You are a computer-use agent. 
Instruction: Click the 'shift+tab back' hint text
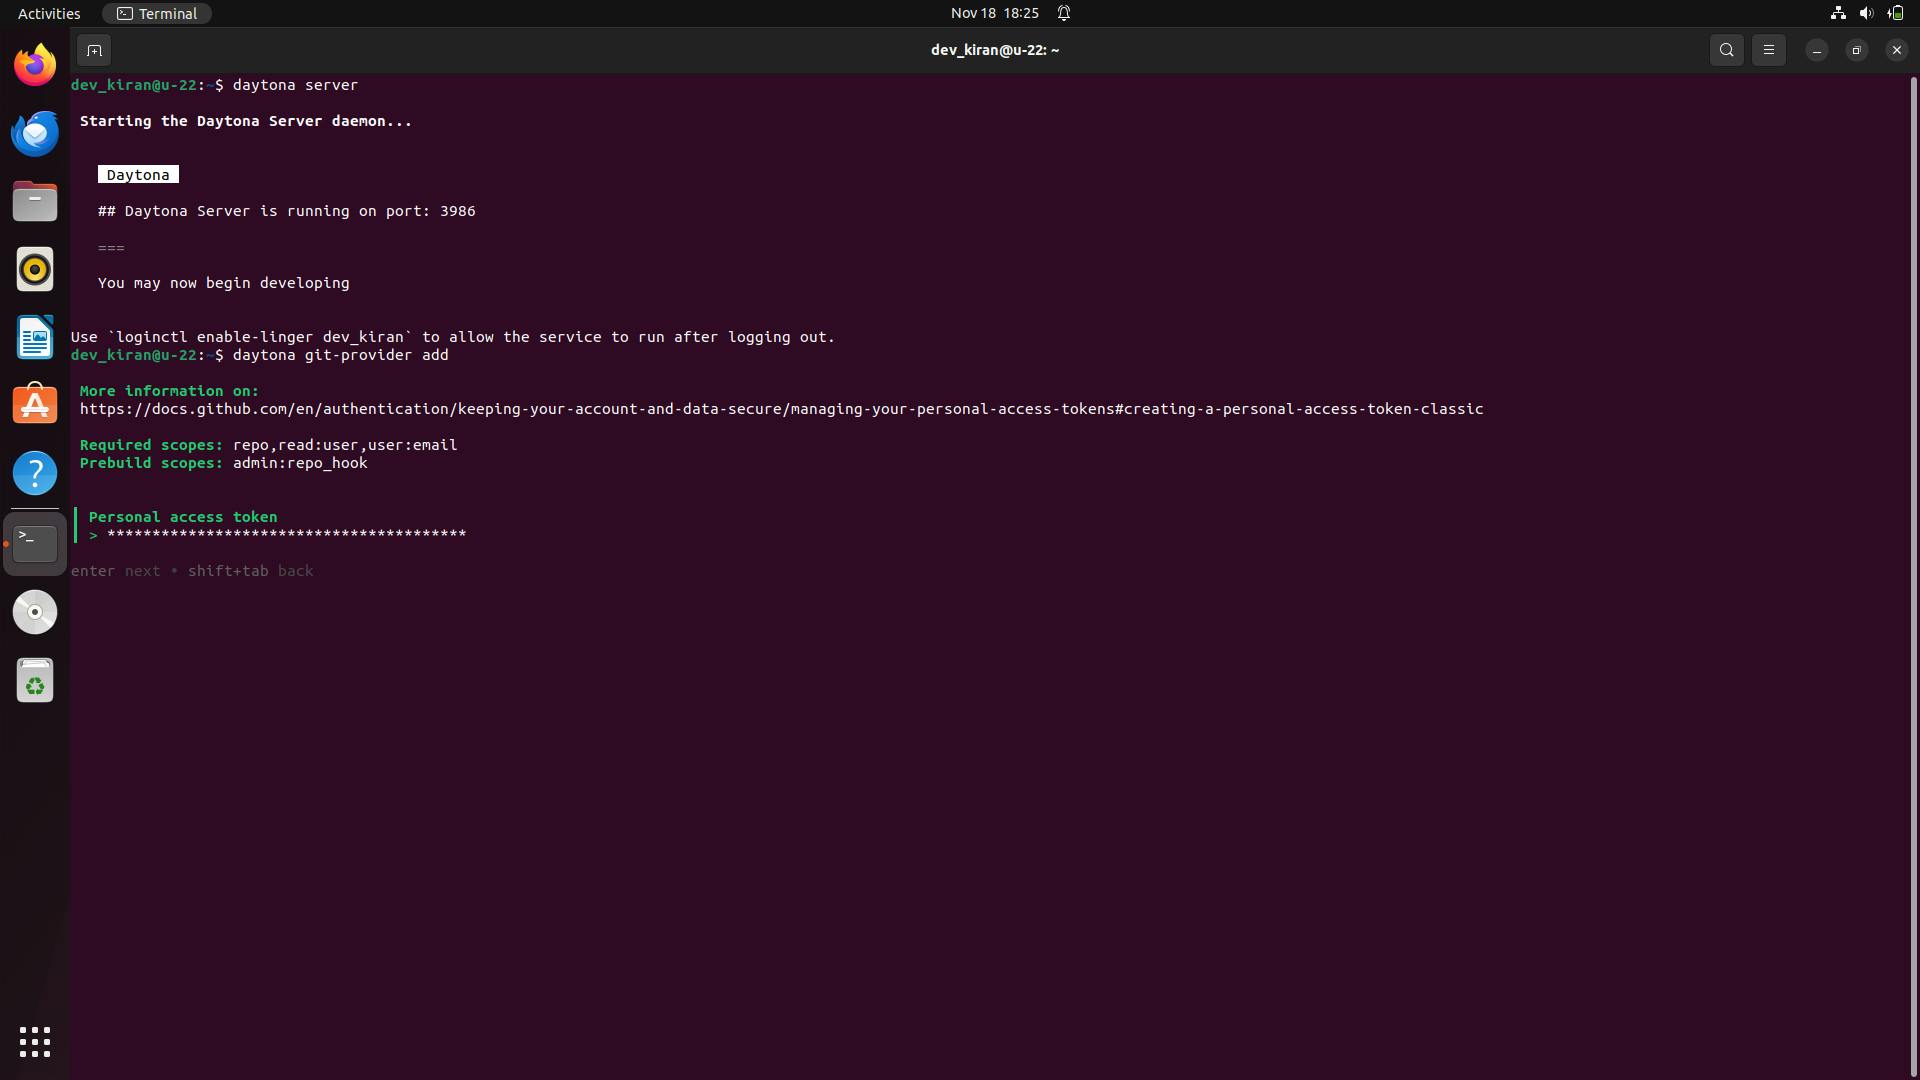[251, 571]
